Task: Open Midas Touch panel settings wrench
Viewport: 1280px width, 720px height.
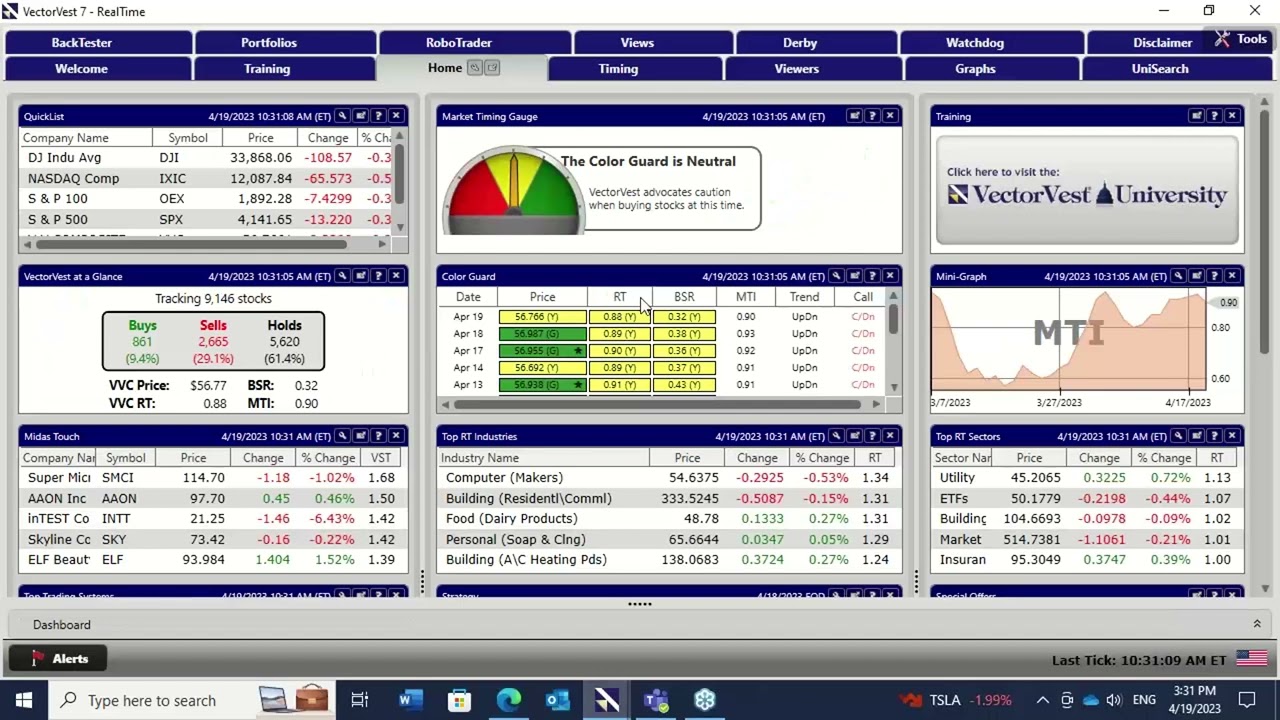Action: pyautogui.click(x=342, y=436)
